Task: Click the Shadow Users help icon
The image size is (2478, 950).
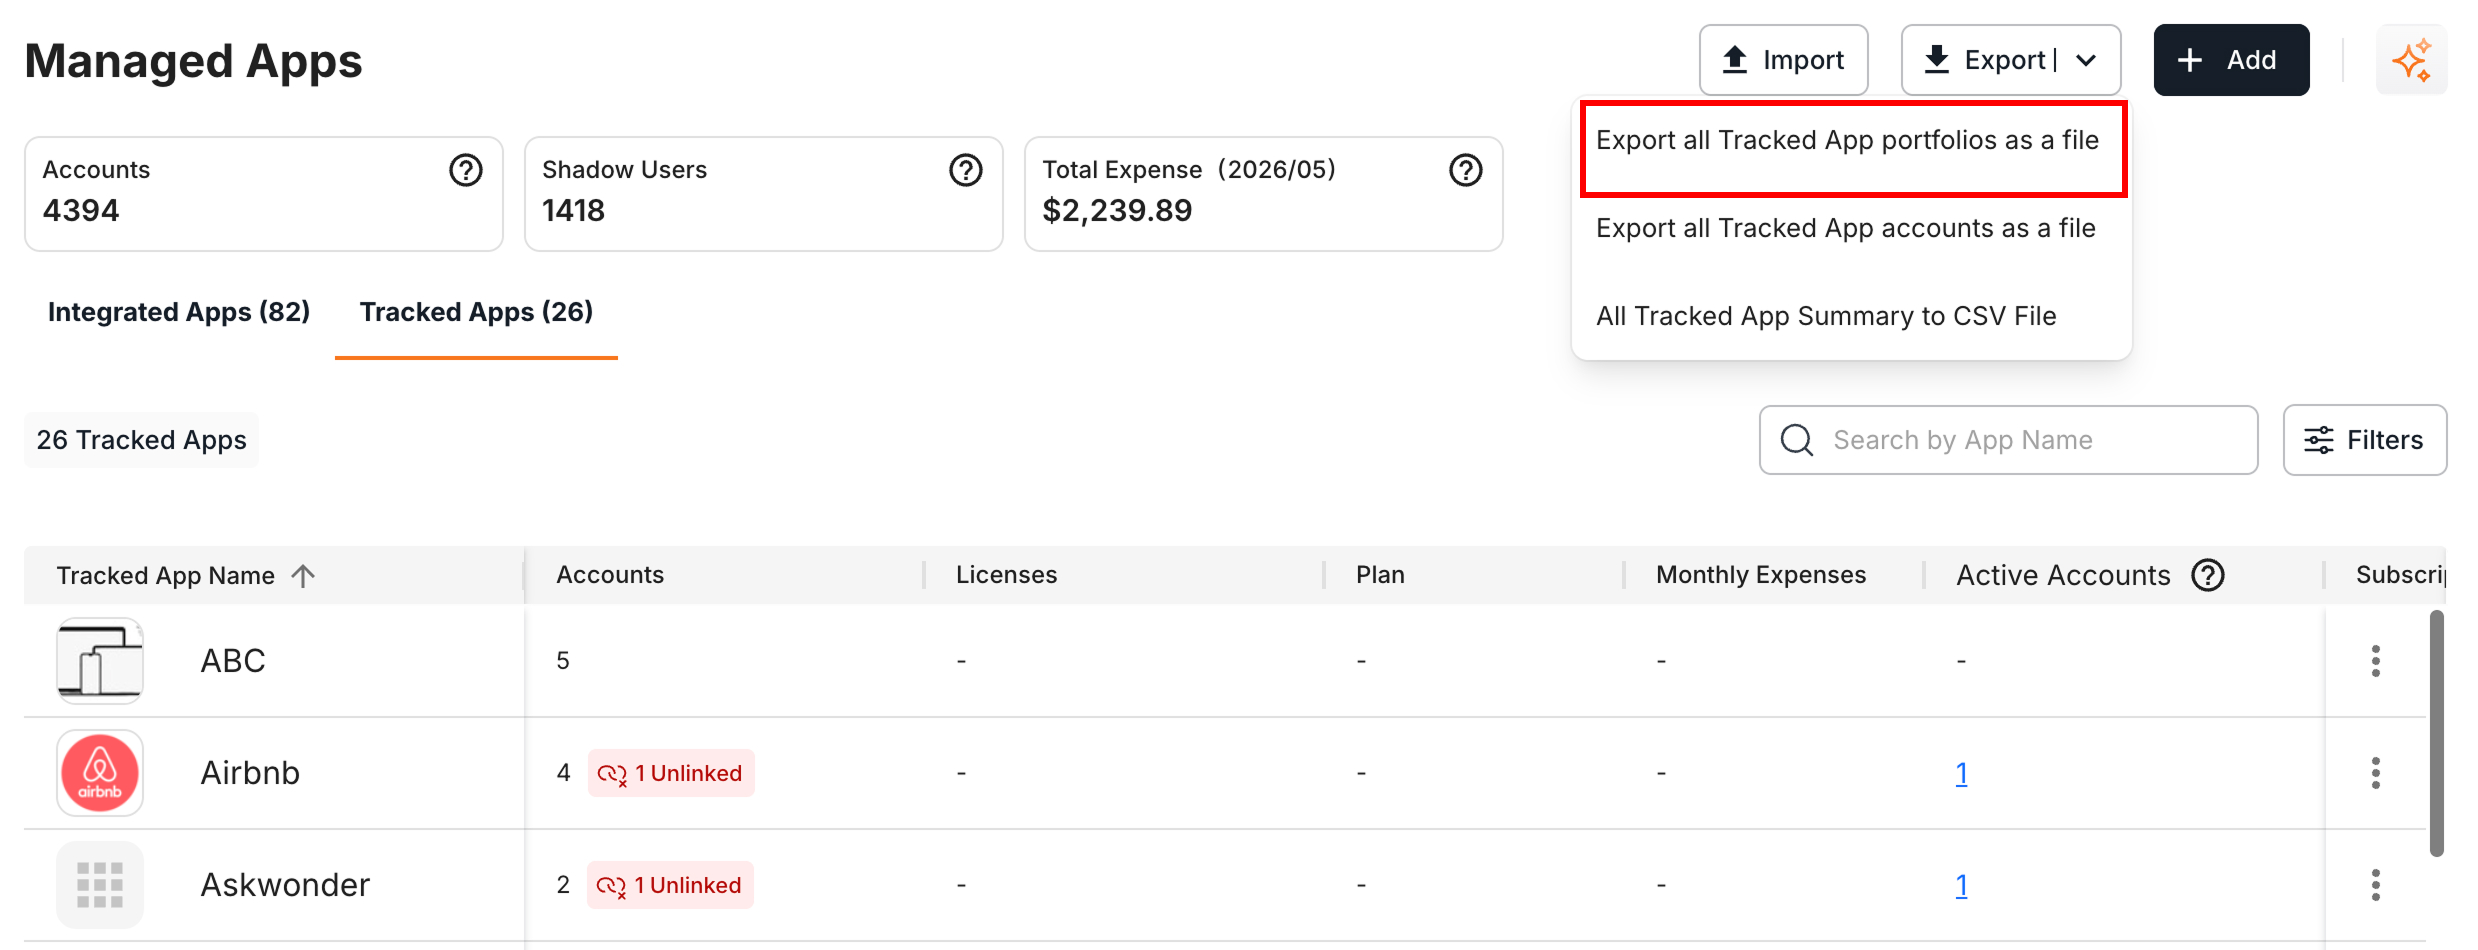Action: (965, 170)
